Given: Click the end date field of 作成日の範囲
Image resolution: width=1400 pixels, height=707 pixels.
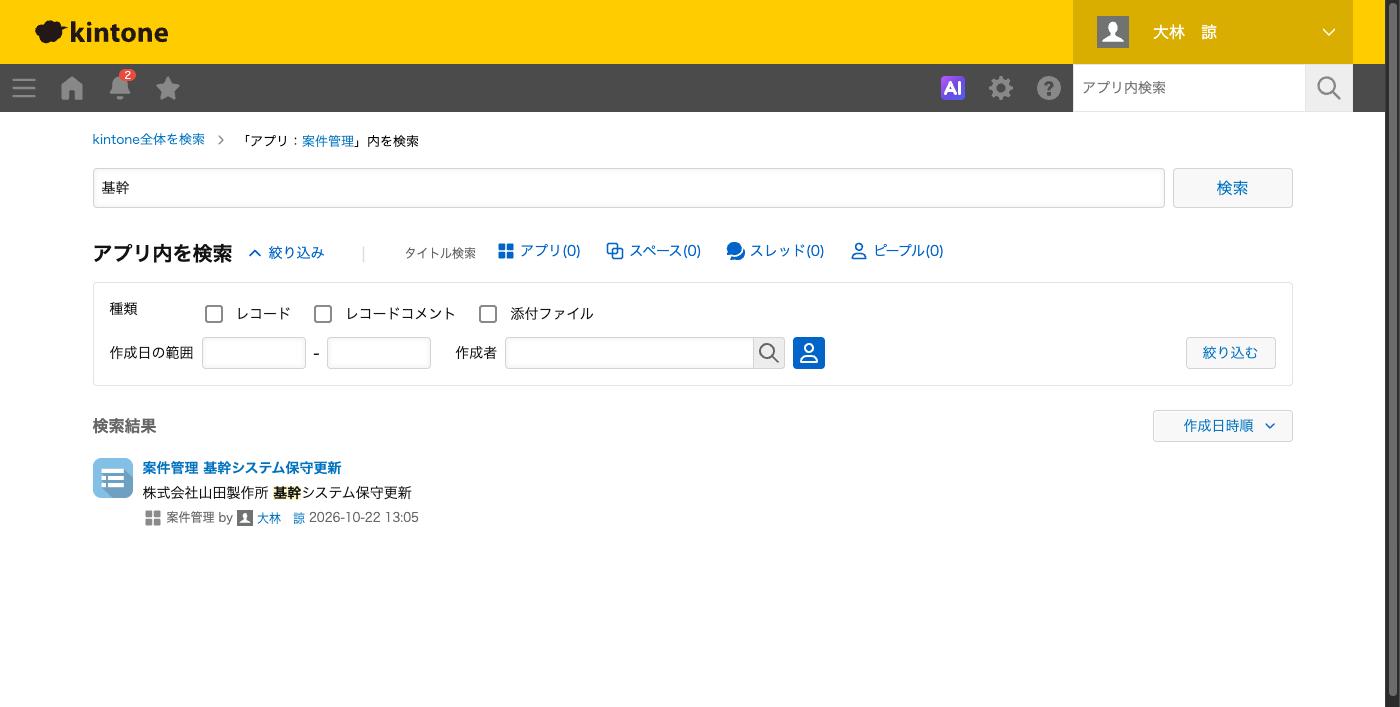Looking at the screenshot, I should click(379, 353).
